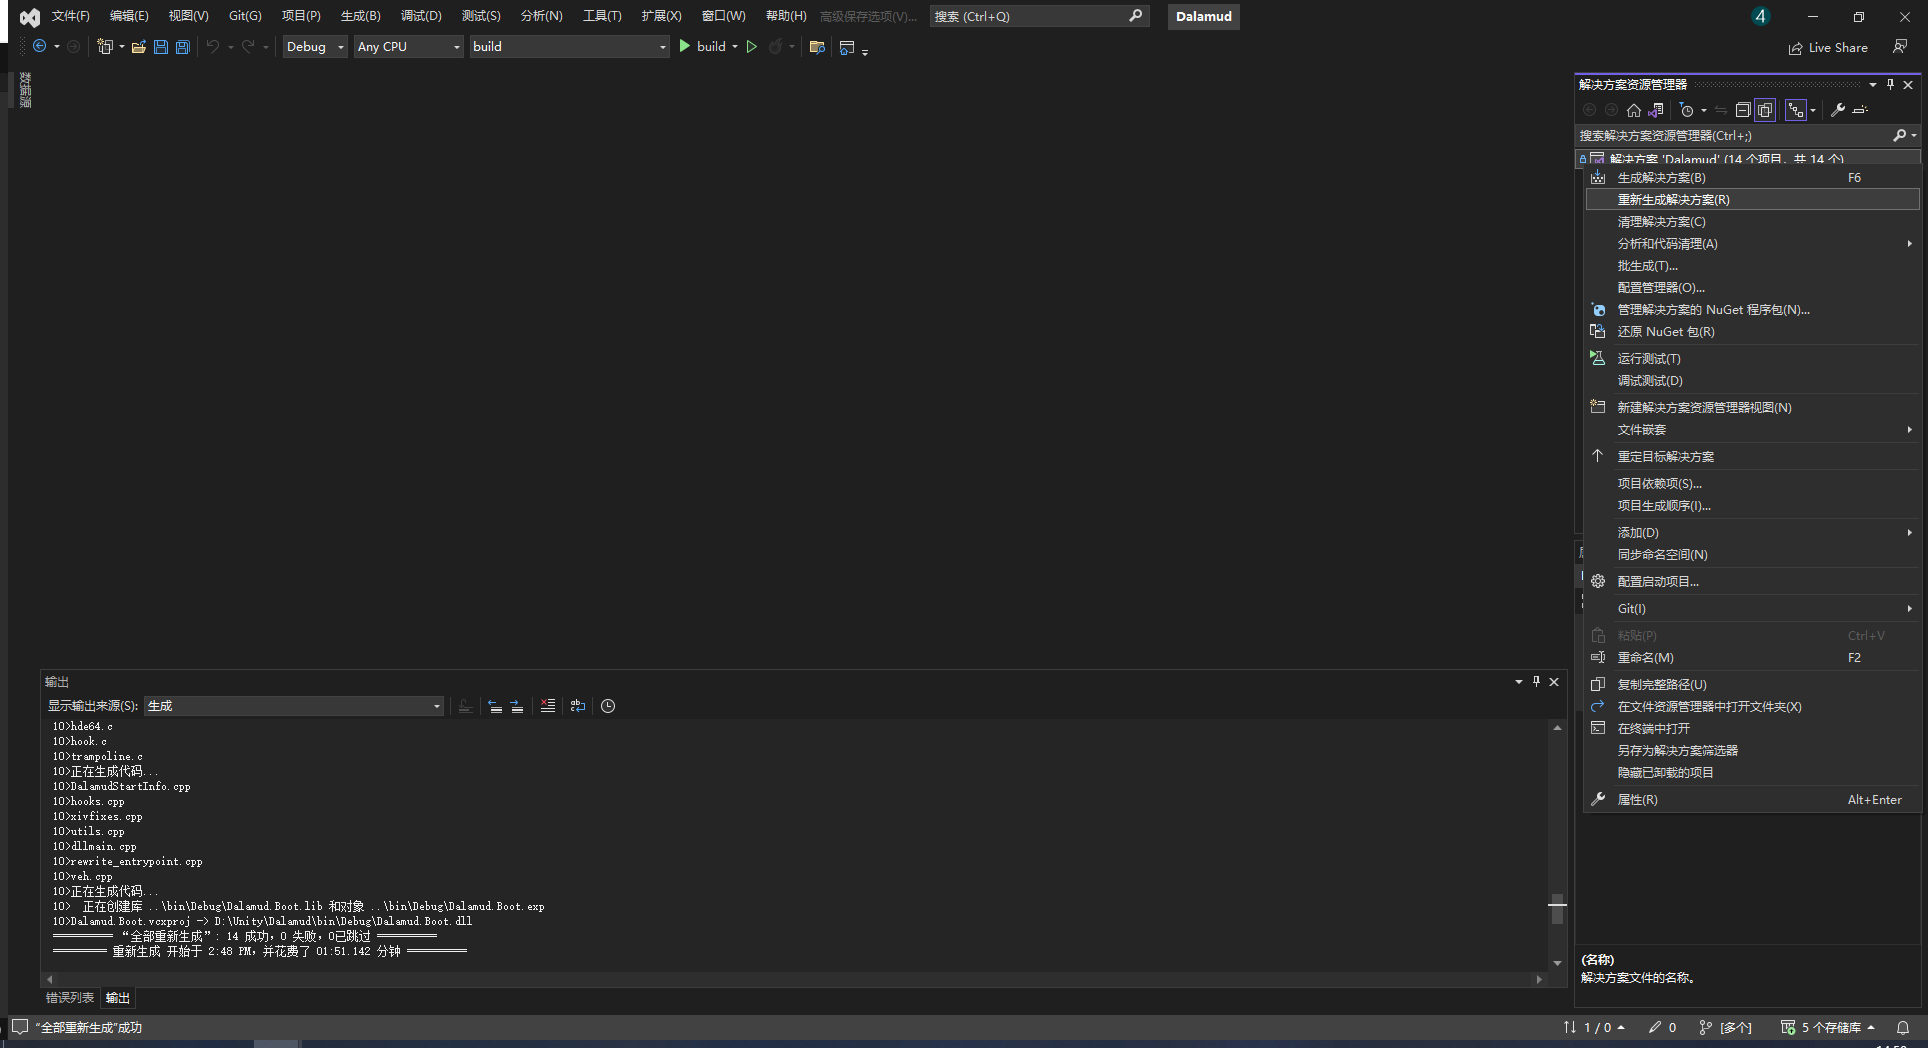Focus the main search box (Ctrl+Q)

coord(1039,16)
